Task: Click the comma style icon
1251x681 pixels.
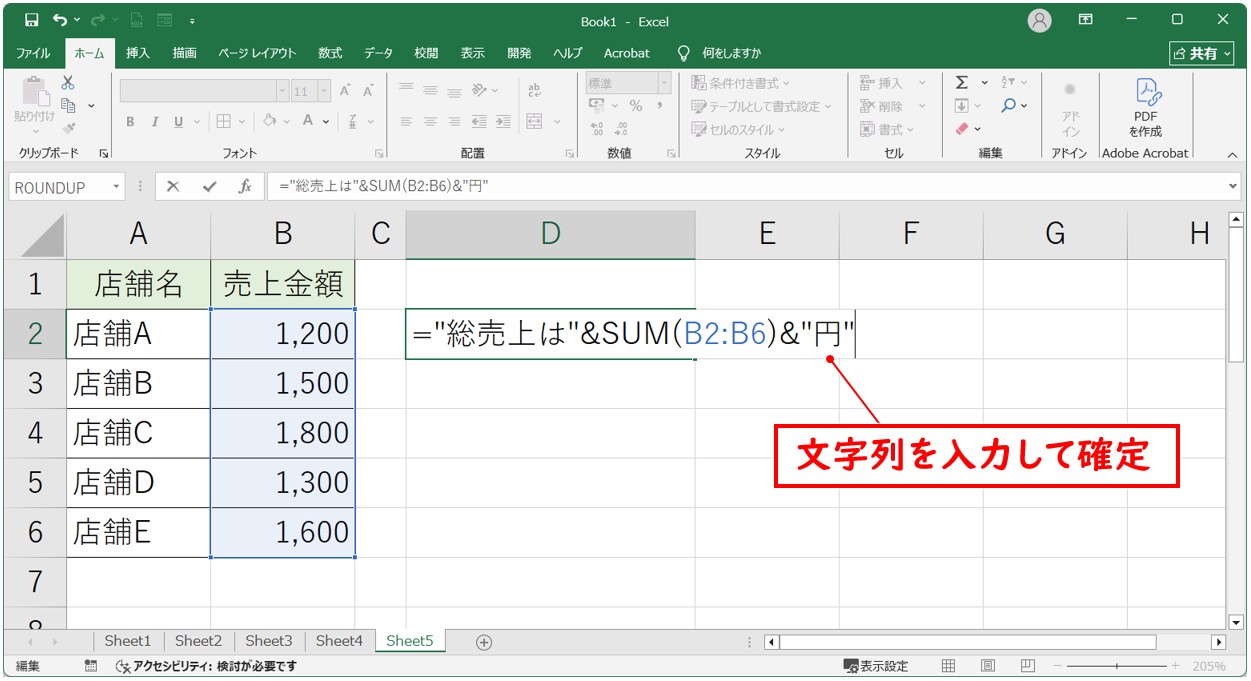Action: pos(660,105)
